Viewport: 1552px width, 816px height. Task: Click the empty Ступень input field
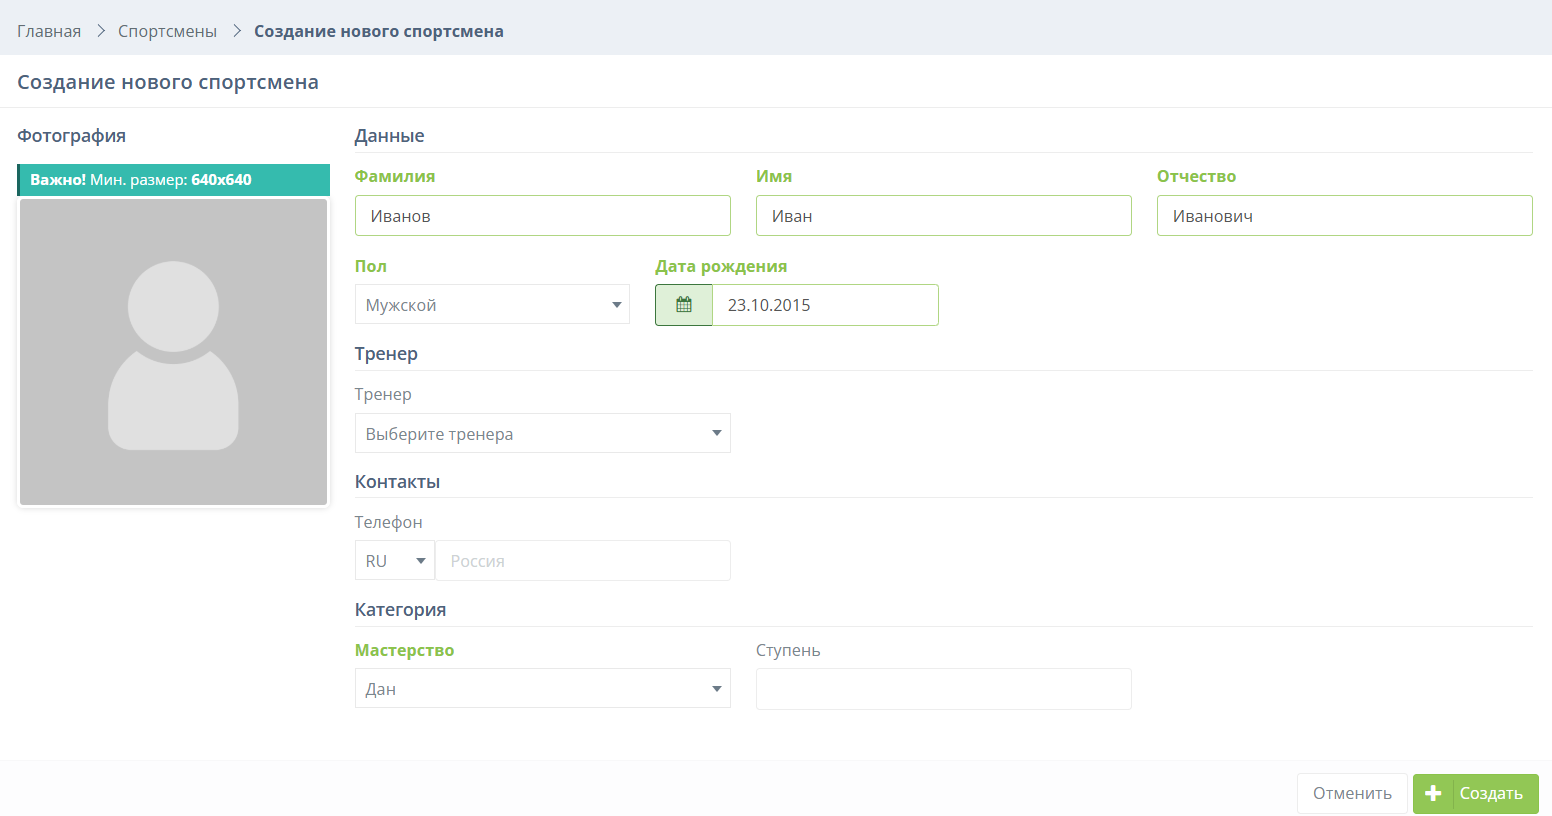pyautogui.click(x=943, y=689)
